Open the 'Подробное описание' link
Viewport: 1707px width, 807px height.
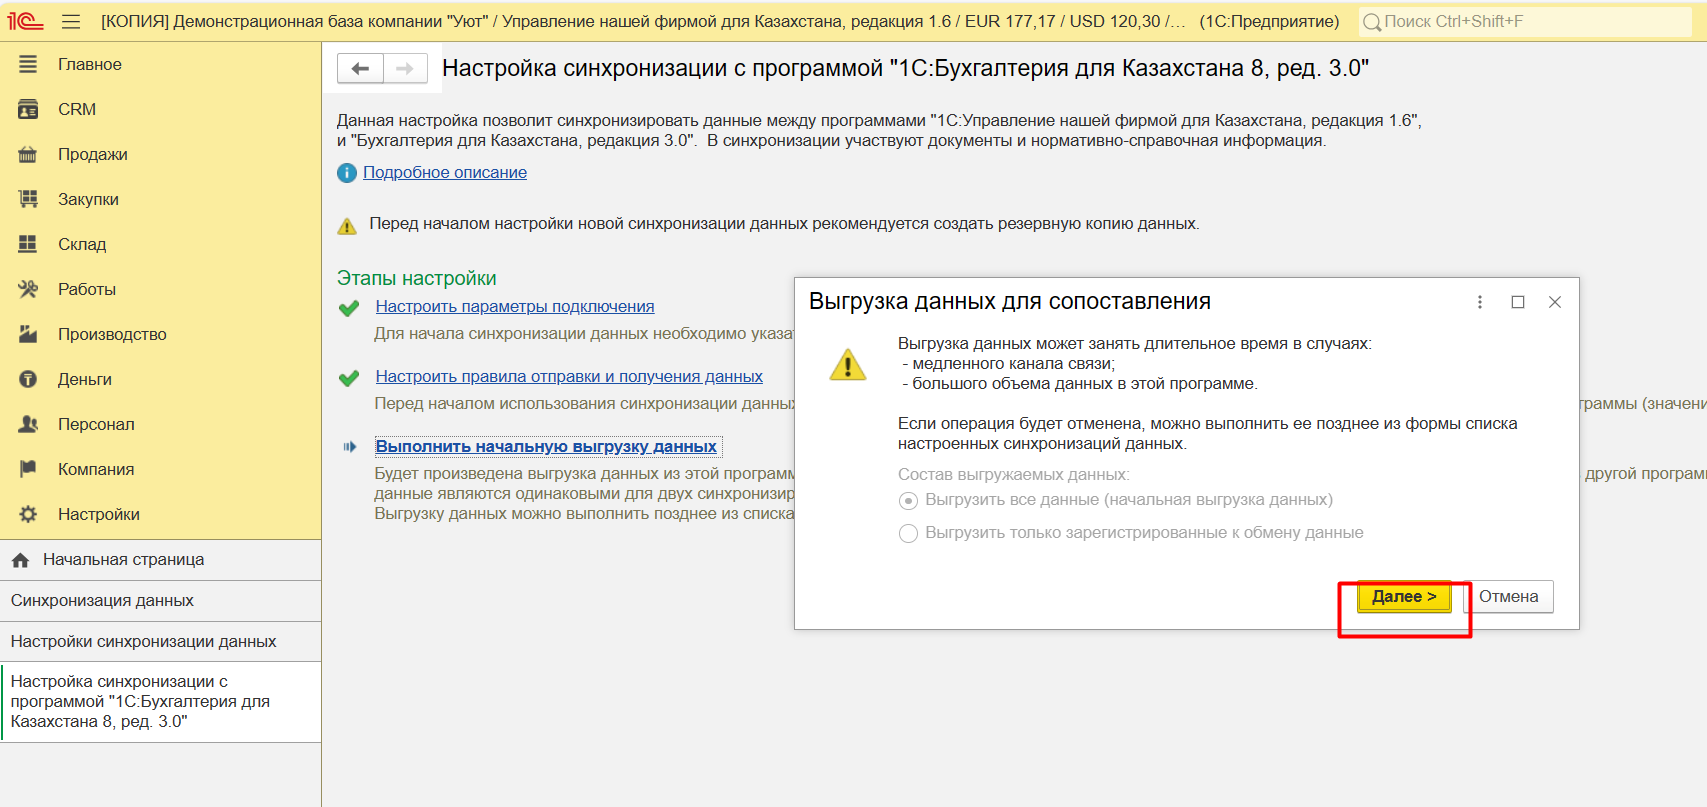click(444, 172)
